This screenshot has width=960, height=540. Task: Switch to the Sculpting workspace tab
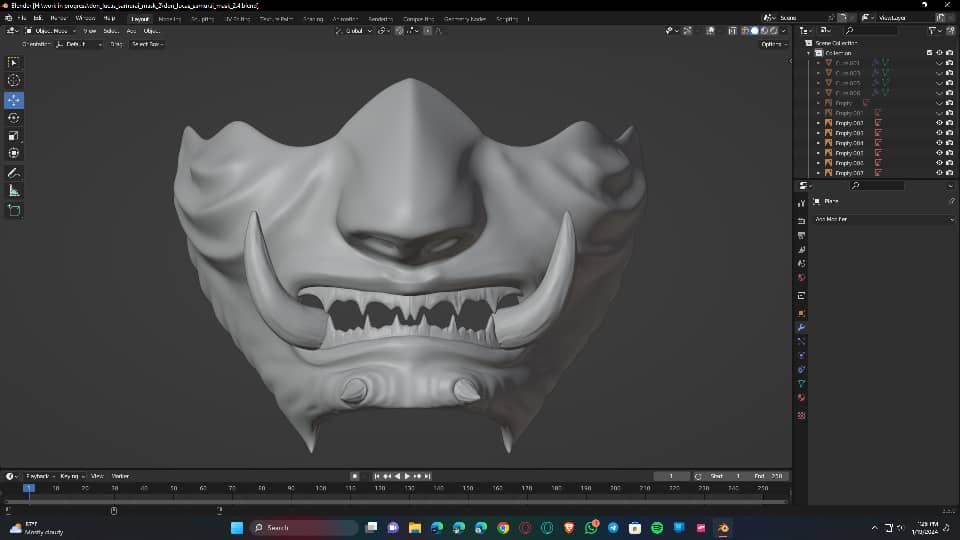pyautogui.click(x=202, y=19)
